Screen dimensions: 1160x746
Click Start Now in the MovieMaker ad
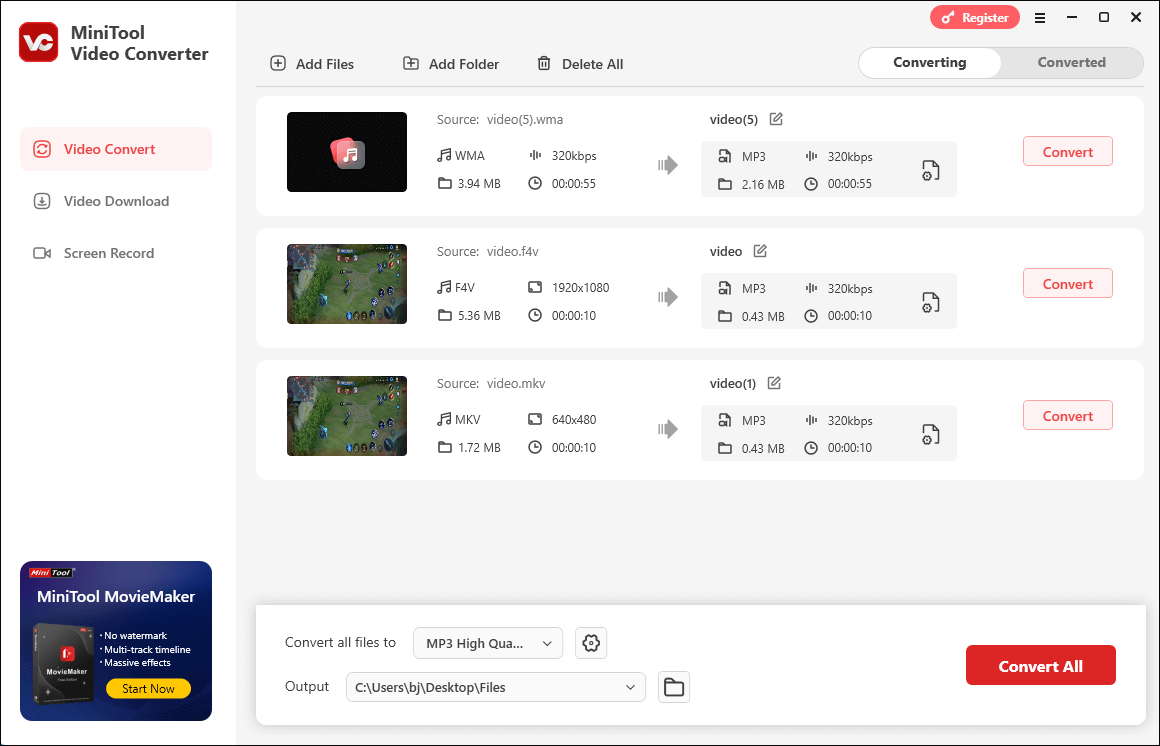point(148,688)
